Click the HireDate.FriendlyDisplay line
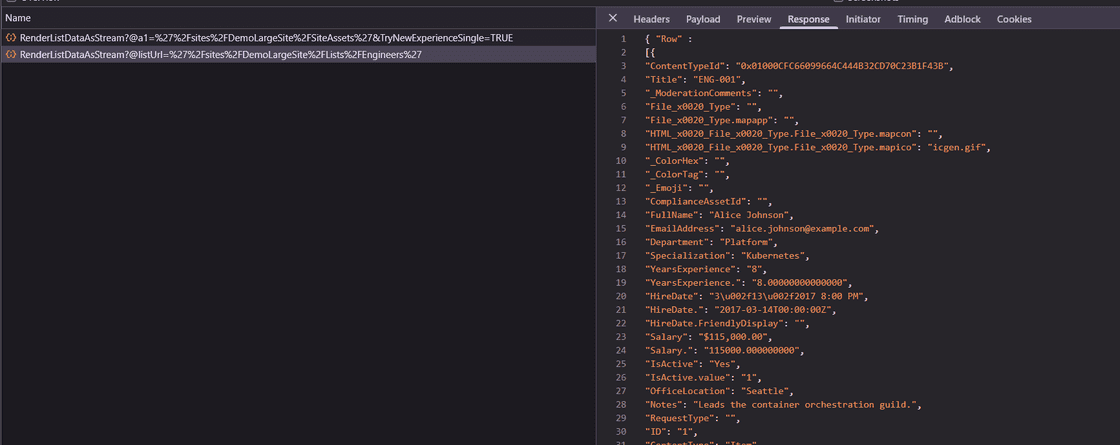The height and width of the screenshot is (445, 1120). tap(727, 324)
